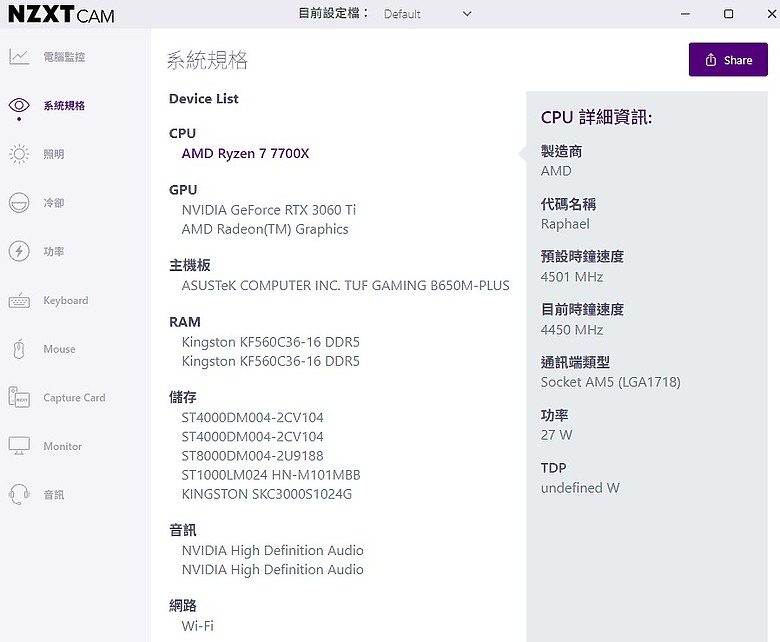780x642 pixels.
Task: Open the power lightning bolt icon
Action: 19,251
